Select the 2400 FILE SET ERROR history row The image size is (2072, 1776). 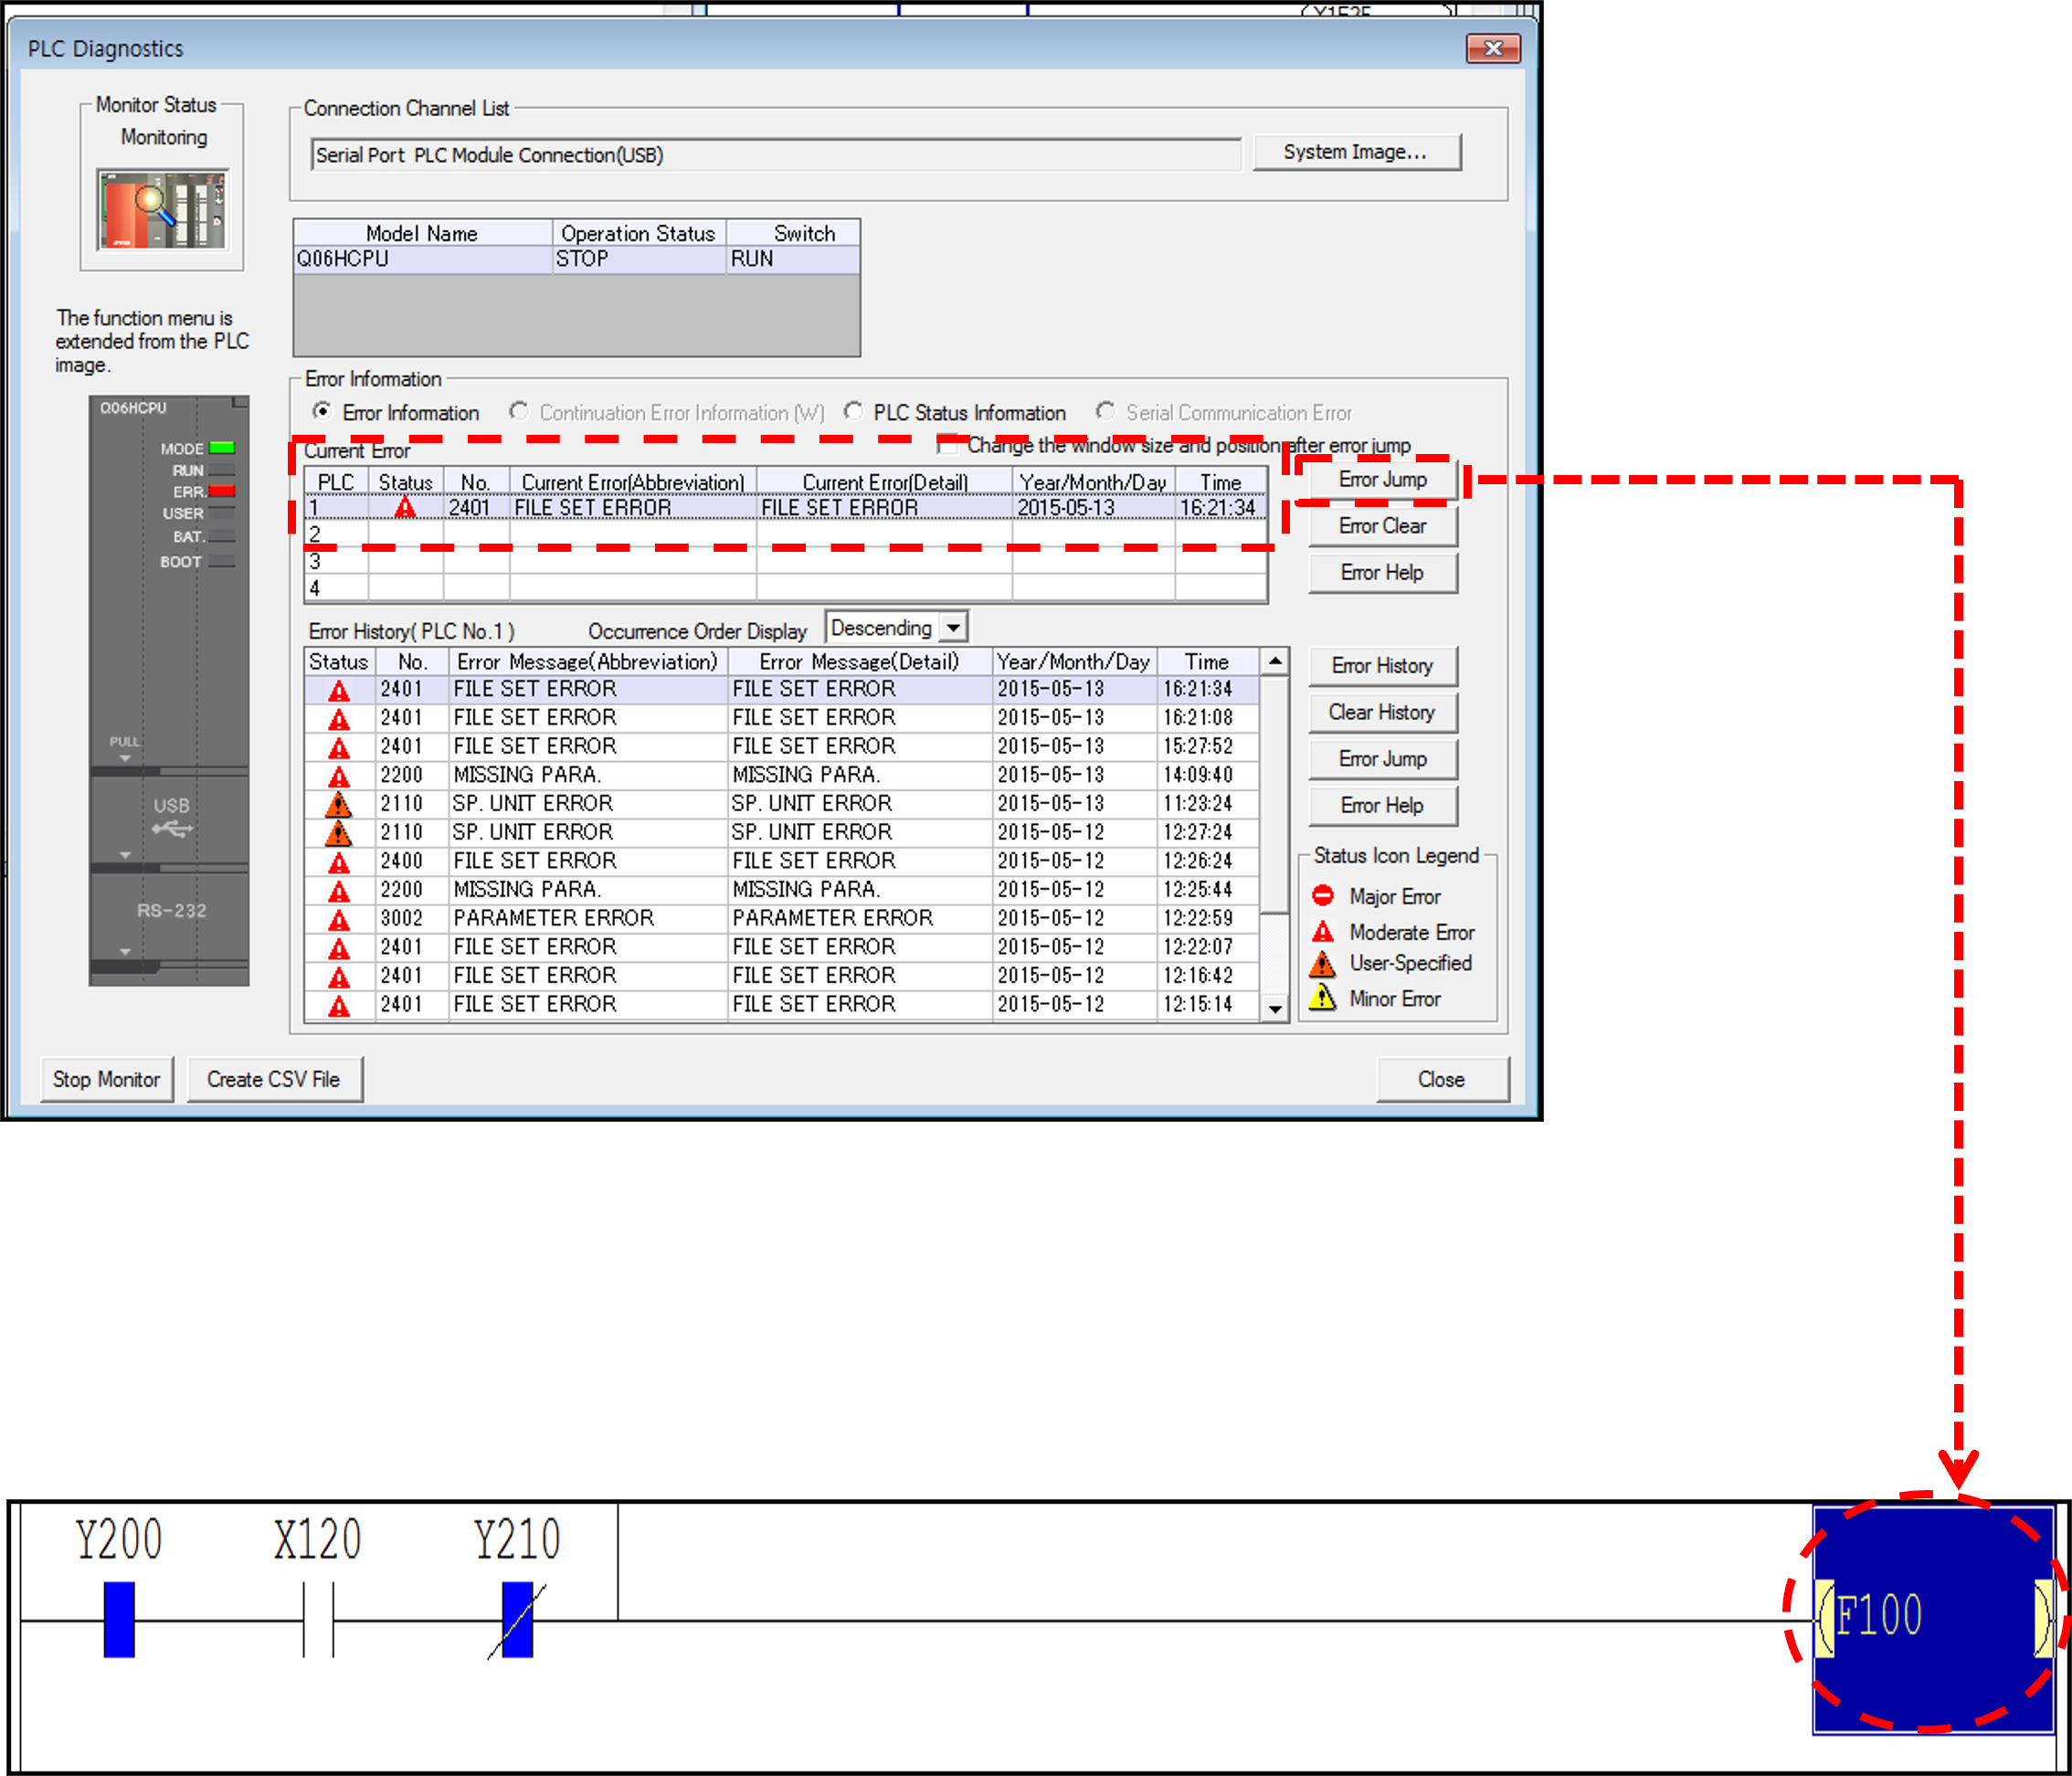781,861
